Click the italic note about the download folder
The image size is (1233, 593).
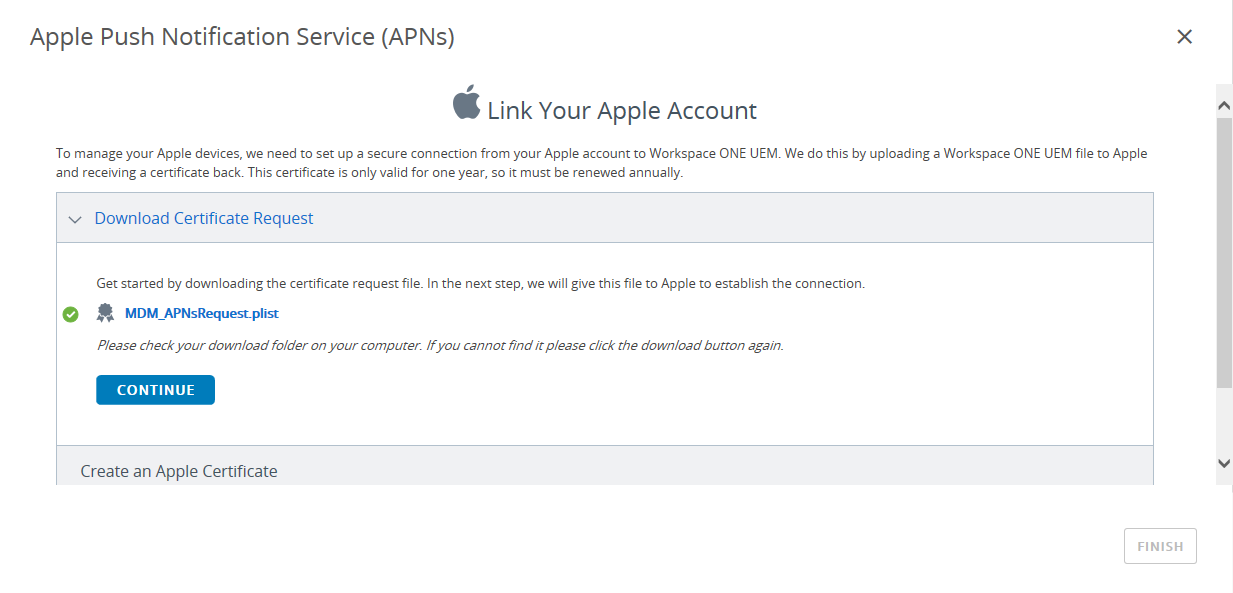coord(440,345)
